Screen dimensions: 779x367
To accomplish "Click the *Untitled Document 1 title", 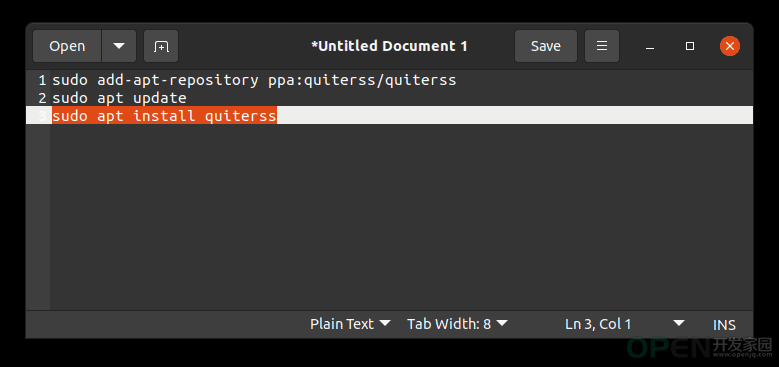I will click(389, 46).
